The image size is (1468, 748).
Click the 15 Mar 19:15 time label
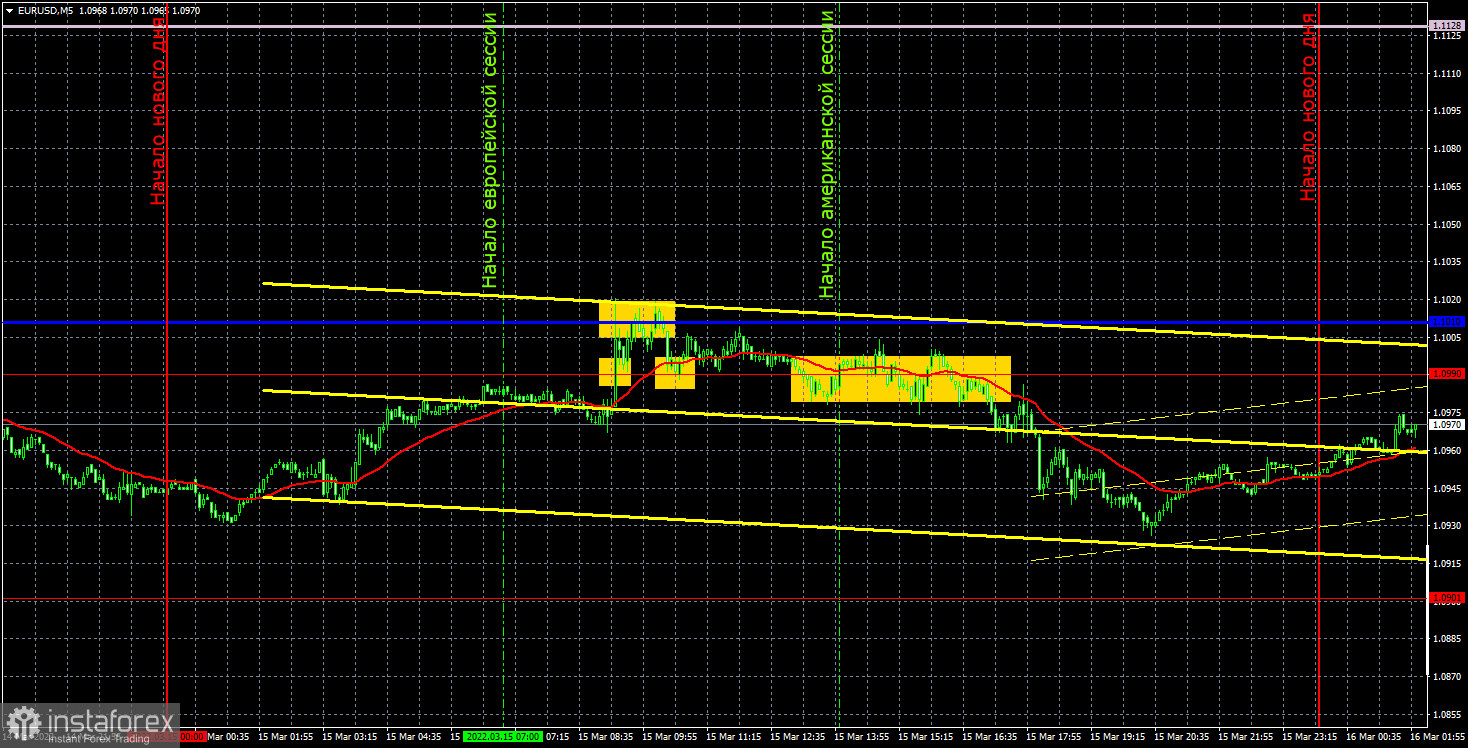click(x=1118, y=736)
